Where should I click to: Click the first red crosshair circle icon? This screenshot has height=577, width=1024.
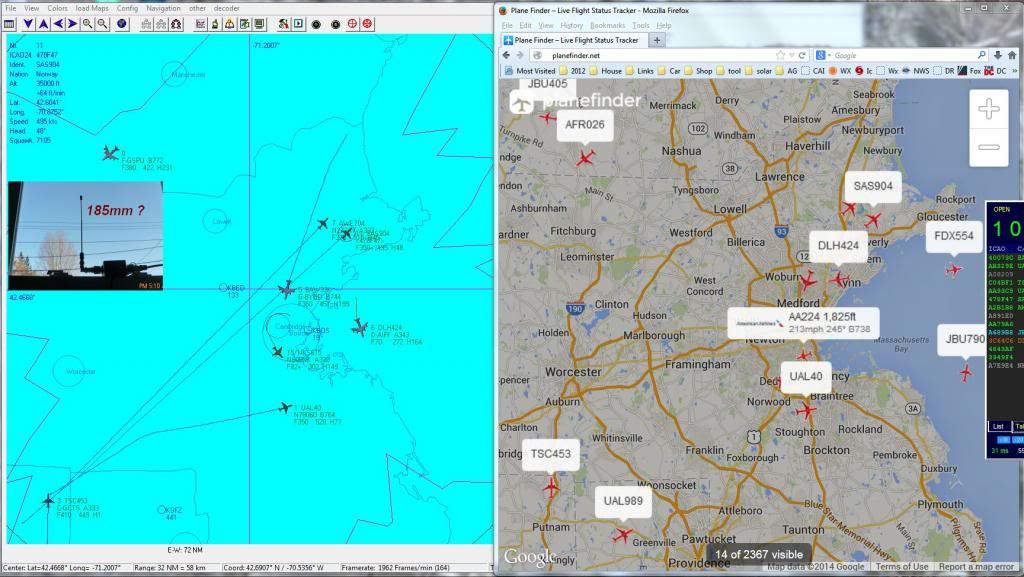[352, 24]
